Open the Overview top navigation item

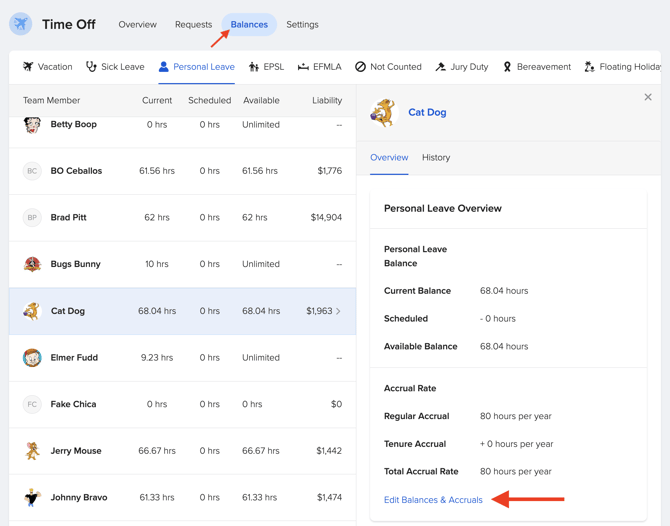point(137,24)
